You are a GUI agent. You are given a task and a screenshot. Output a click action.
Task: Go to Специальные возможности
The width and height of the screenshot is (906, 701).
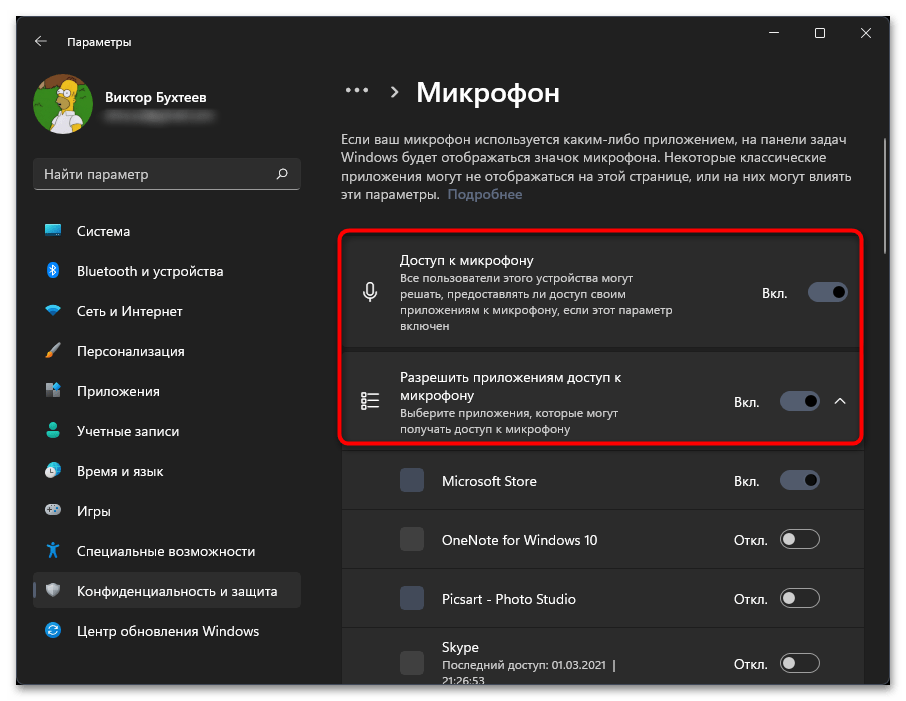tap(167, 550)
